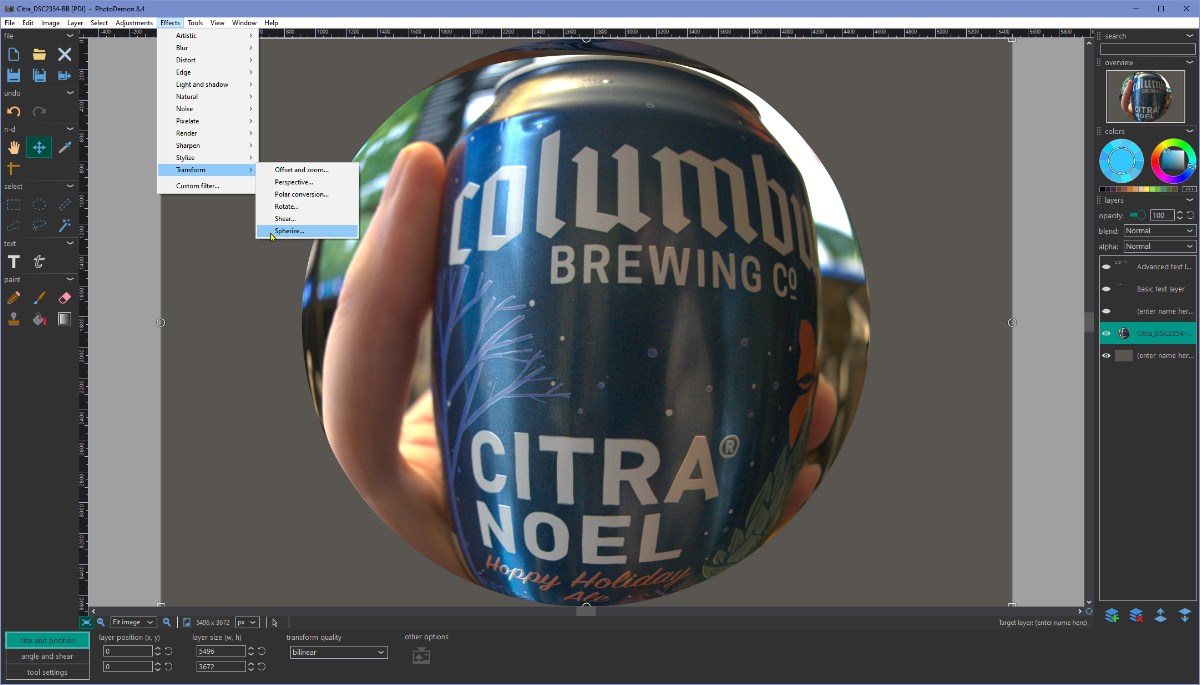Switch to angle and shear options

pos(47,656)
